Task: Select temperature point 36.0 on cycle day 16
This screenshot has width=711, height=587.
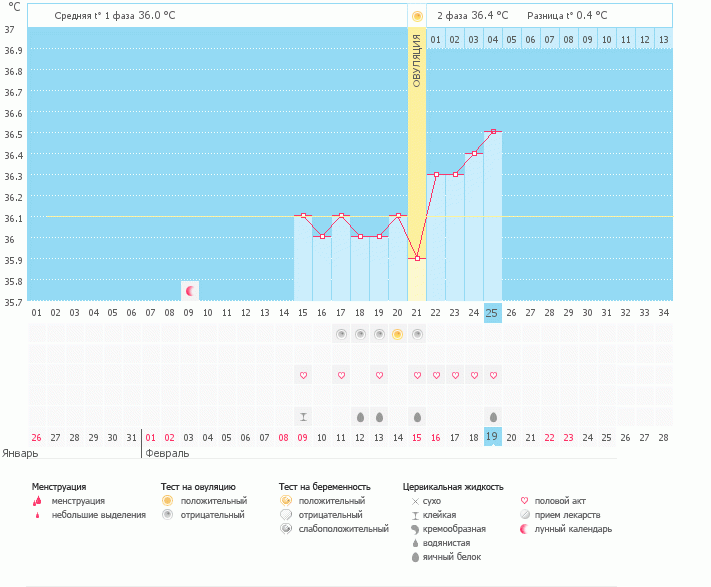Action: 322,237
